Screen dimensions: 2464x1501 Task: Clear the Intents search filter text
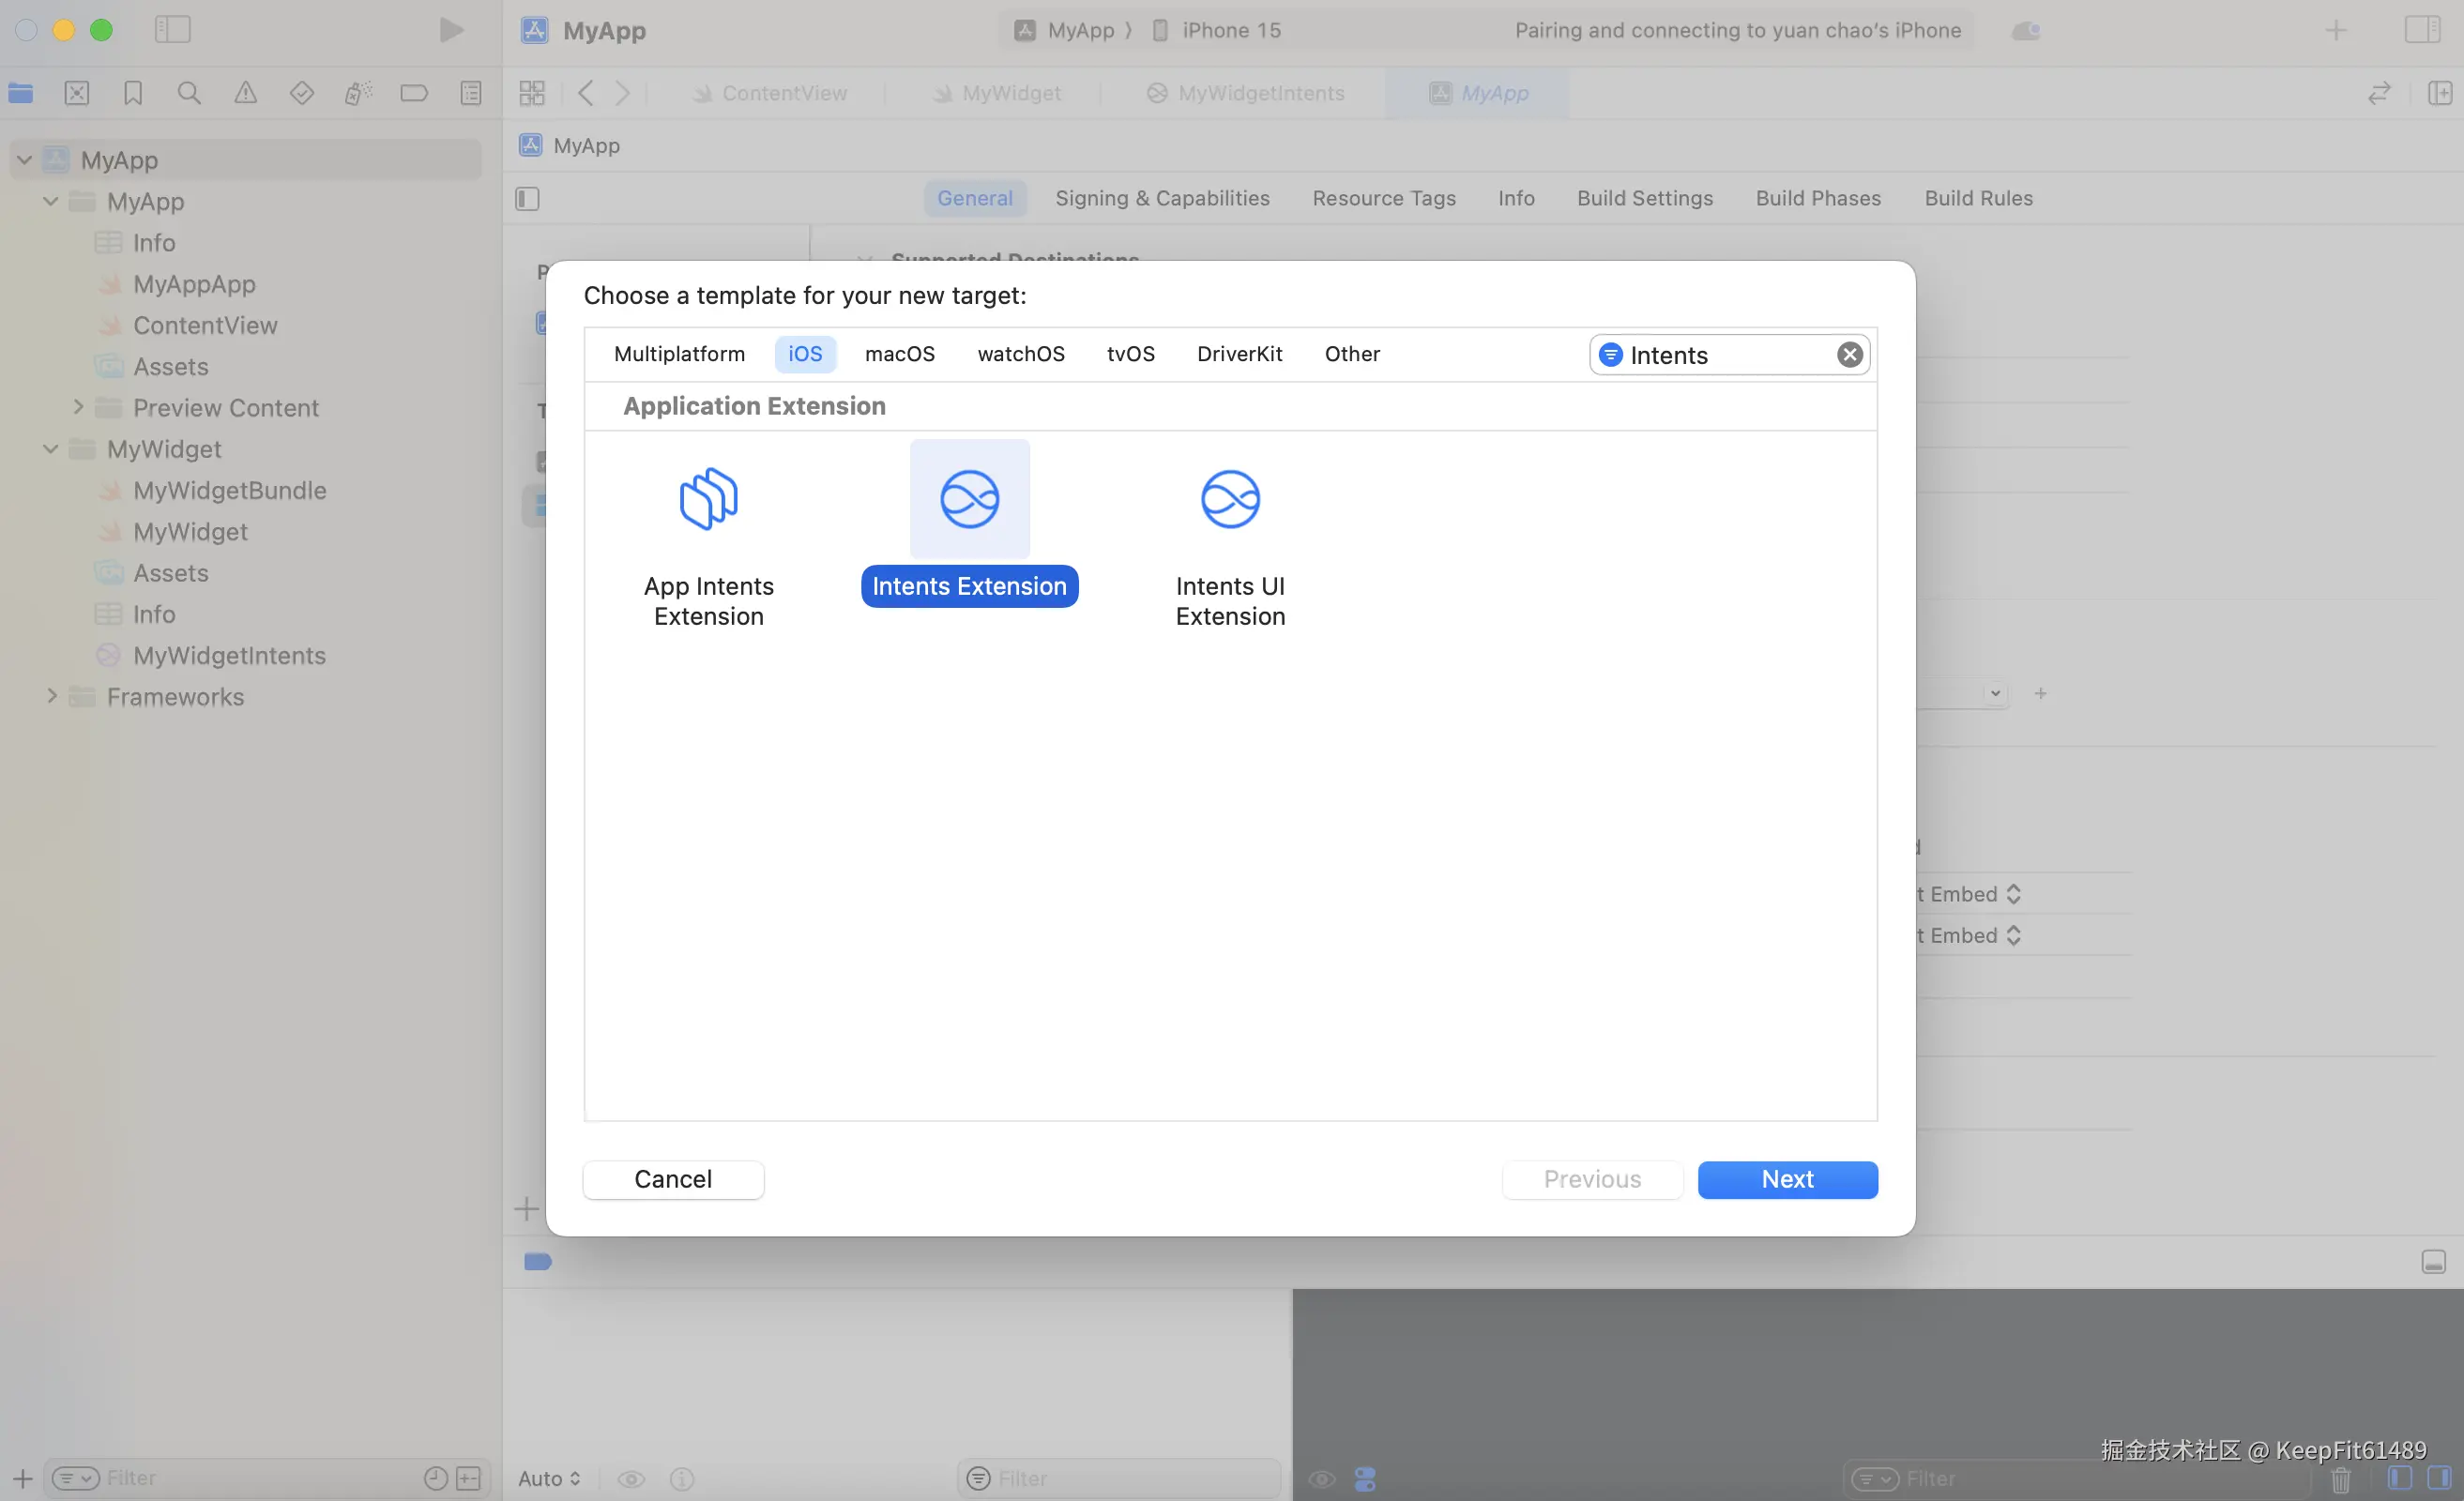coord(1848,355)
